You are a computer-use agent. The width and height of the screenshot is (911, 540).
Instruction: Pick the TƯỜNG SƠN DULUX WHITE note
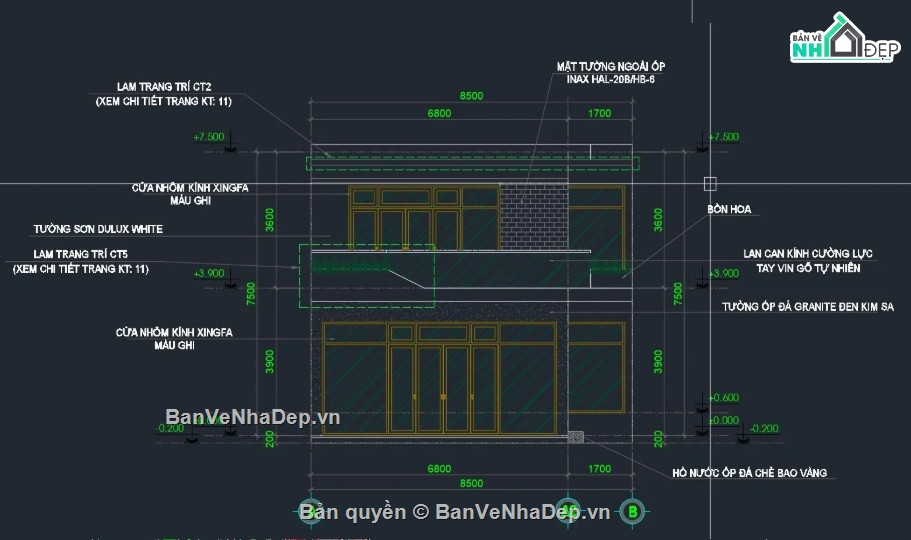[x=98, y=229]
